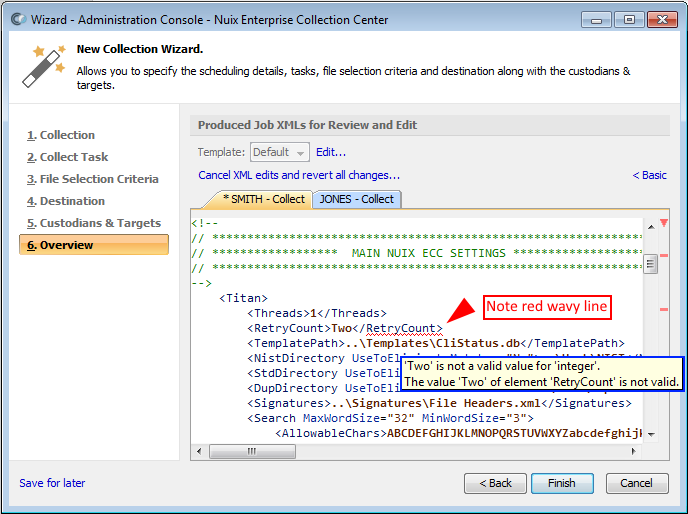Viewport: 688px width, 514px height.
Task: Click the lowest red error stripe beside scrollbar
Action: click(x=664, y=309)
